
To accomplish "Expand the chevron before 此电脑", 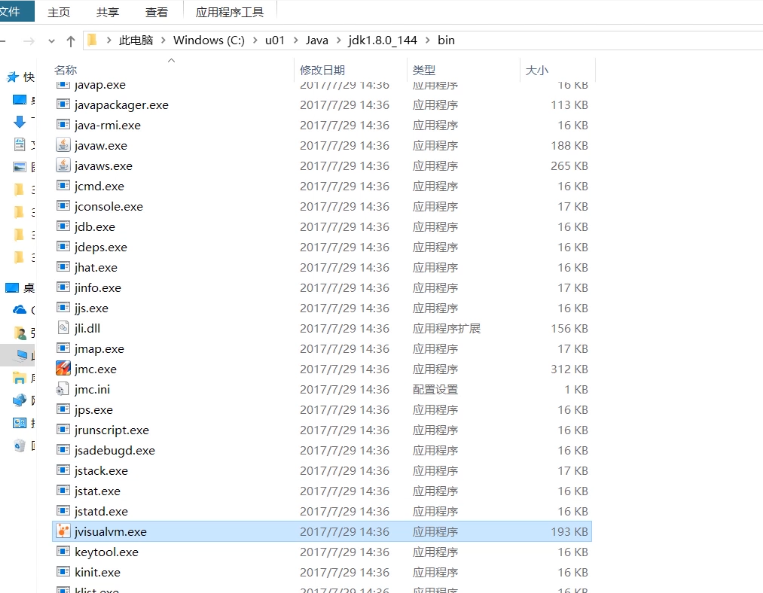I will tap(109, 40).
